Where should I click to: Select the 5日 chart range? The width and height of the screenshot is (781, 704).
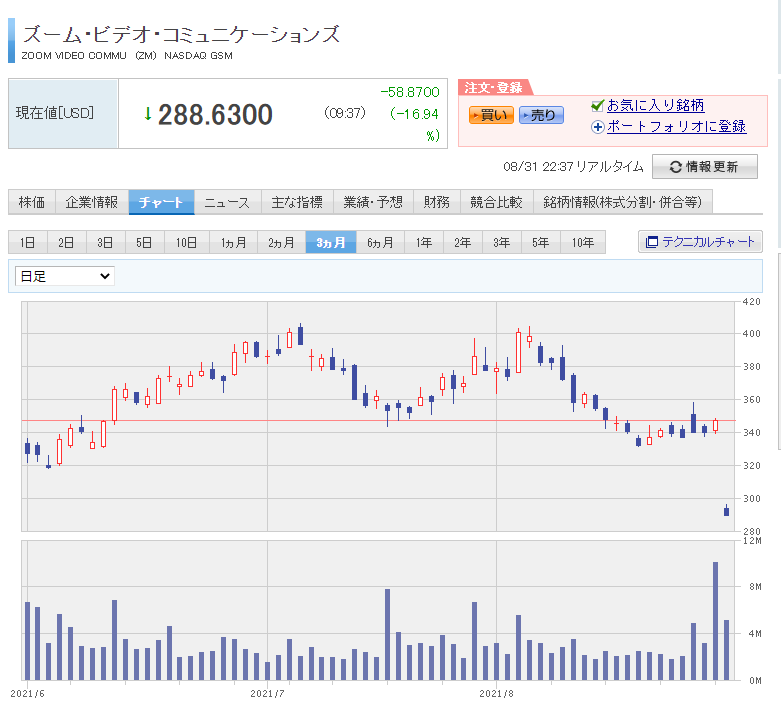pyautogui.click(x=144, y=242)
